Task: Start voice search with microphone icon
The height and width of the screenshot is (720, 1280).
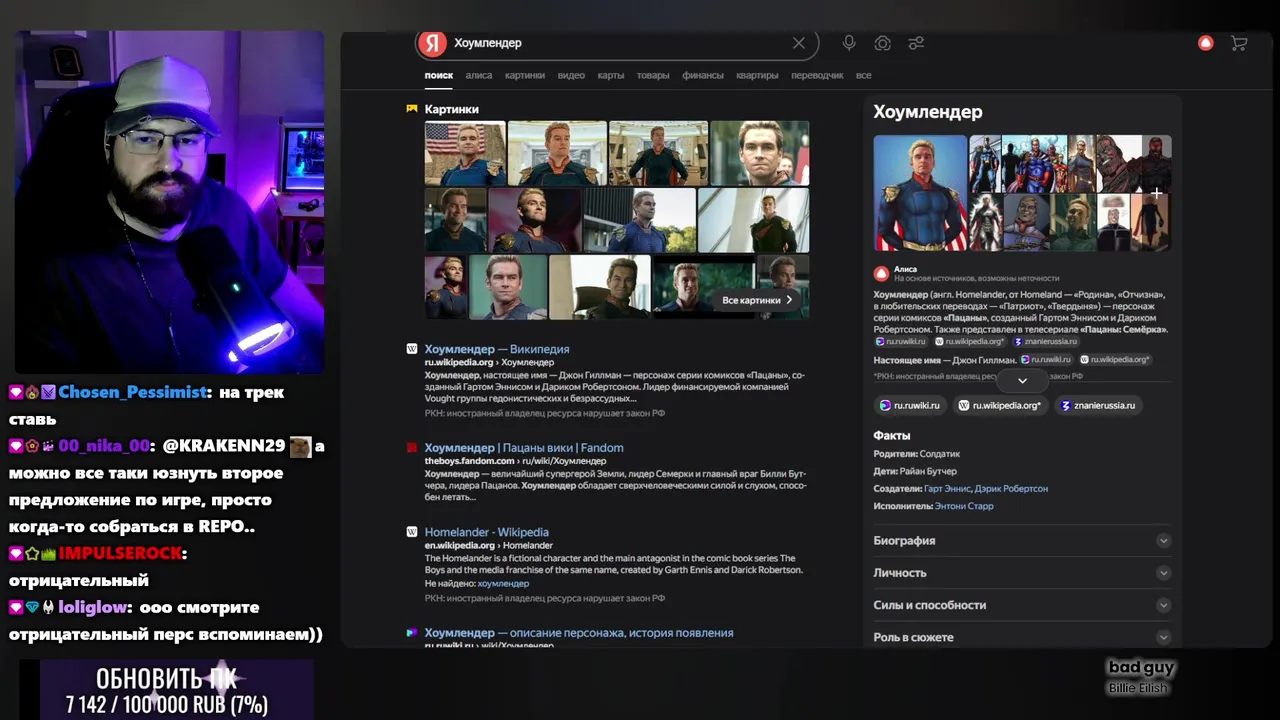Action: pyautogui.click(x=849, y=43)
